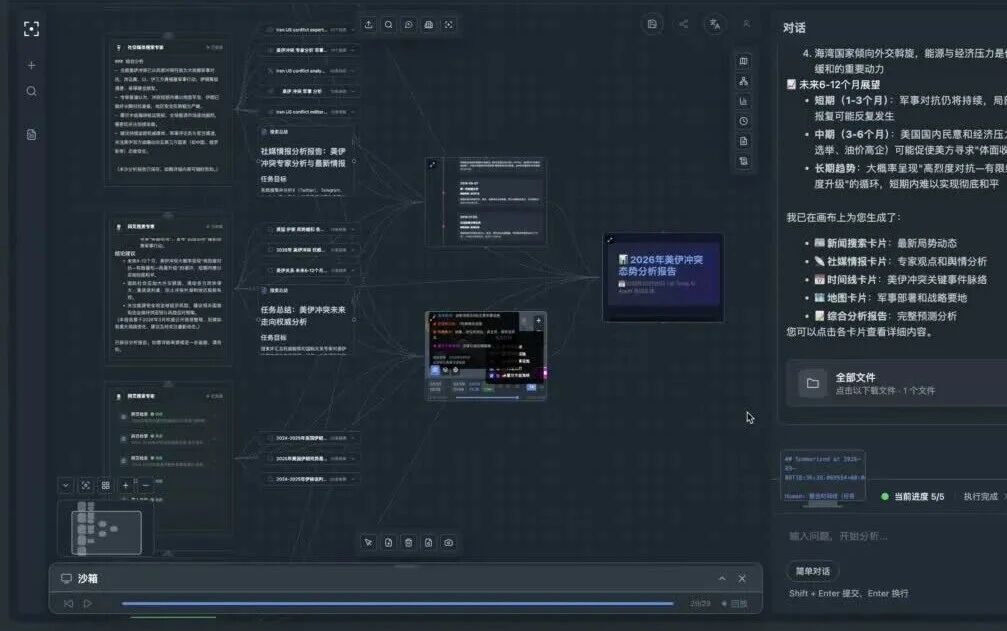
Task: Click the 地图卡片 bullet in chat
Action: 890,297
